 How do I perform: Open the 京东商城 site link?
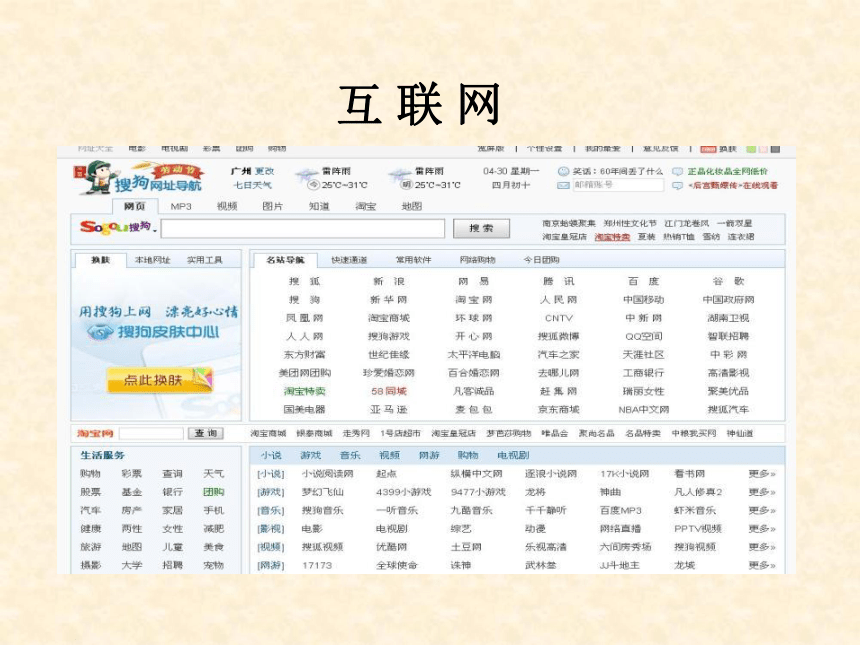click(x=559, y=410)
